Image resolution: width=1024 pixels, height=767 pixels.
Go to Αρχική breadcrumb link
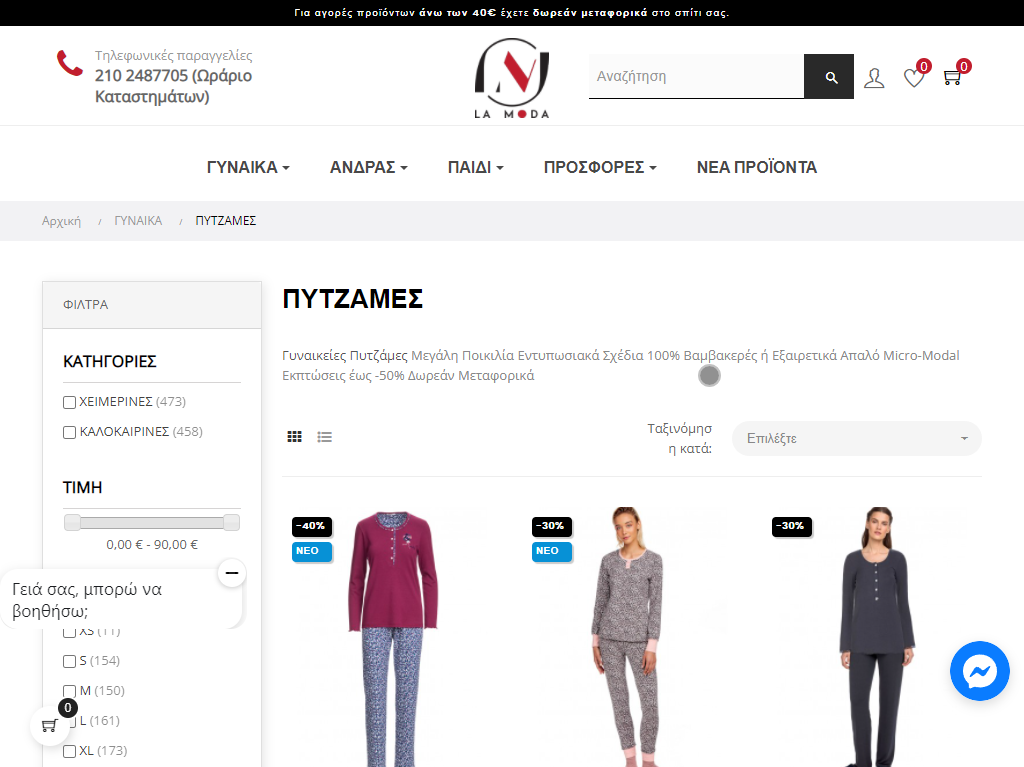pyautogui.click(x=61, y=221)
